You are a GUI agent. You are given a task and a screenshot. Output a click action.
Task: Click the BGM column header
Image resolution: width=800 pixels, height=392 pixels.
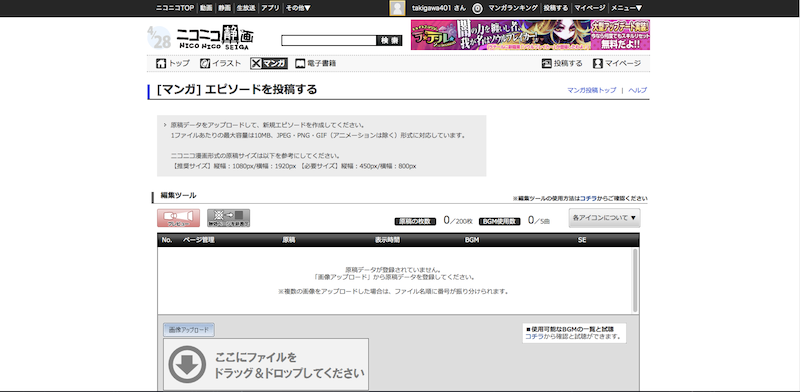pyautogui.click(x=472, y=240)
